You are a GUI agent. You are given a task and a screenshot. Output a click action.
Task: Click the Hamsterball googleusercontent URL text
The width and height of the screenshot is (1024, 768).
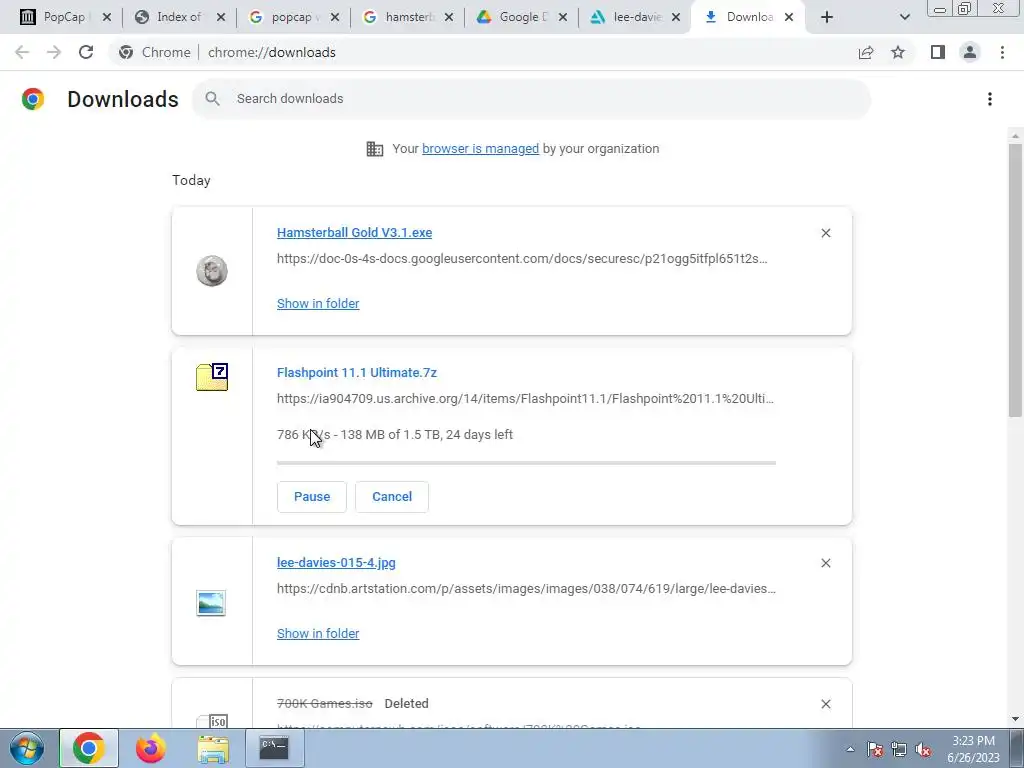pos(522,259)
